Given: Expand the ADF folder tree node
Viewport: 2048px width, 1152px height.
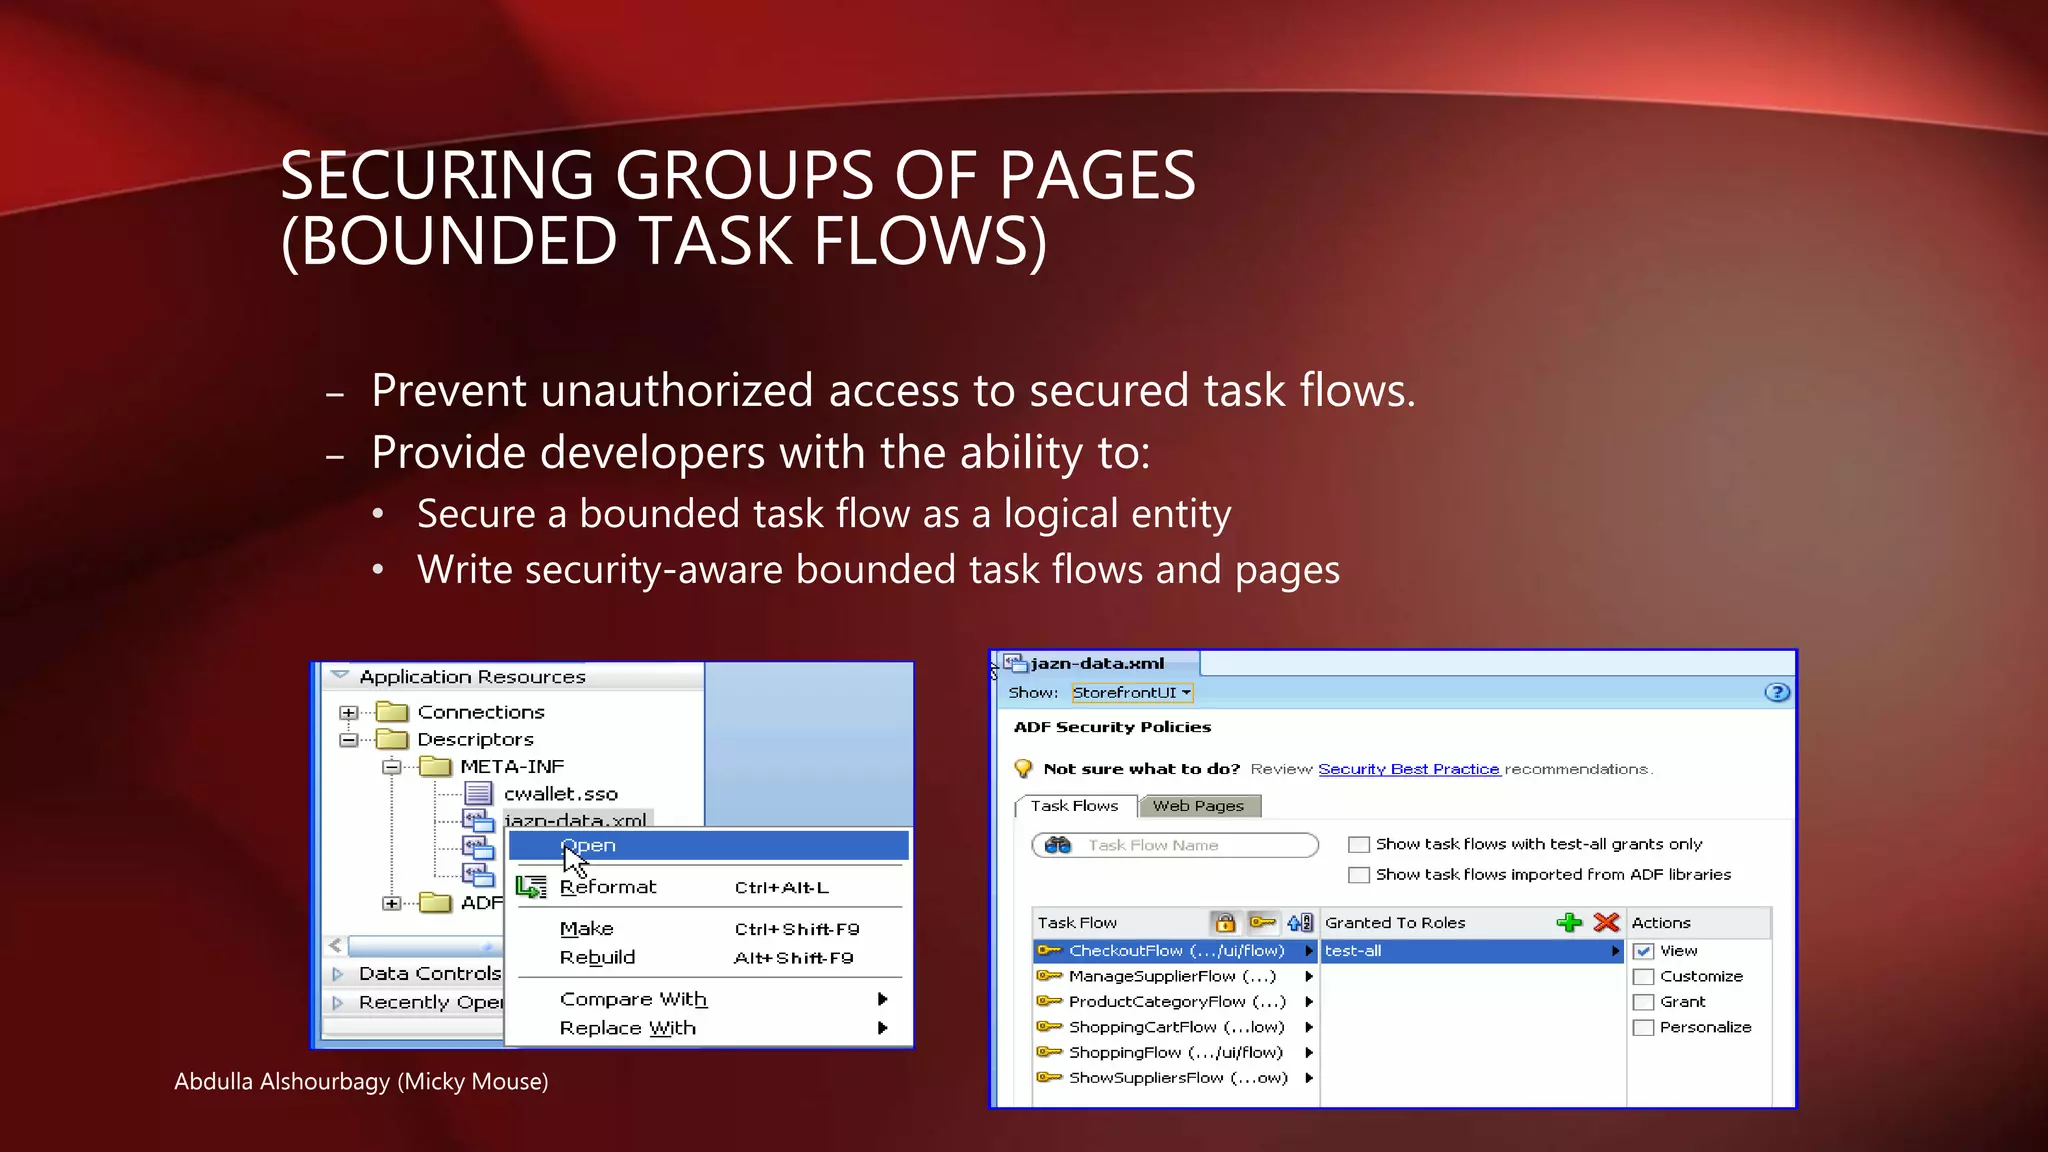Looking at the screenshot, I should (x=392, y=904).
